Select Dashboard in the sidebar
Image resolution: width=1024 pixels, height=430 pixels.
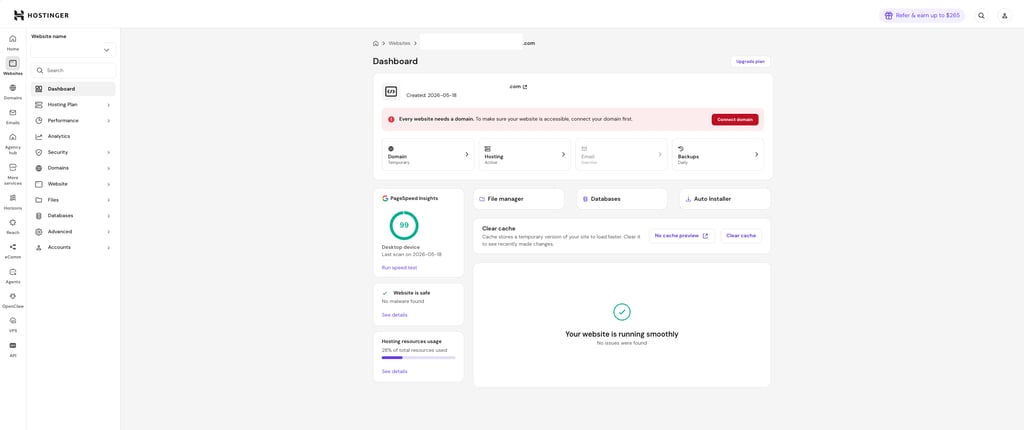coord(73,89)
